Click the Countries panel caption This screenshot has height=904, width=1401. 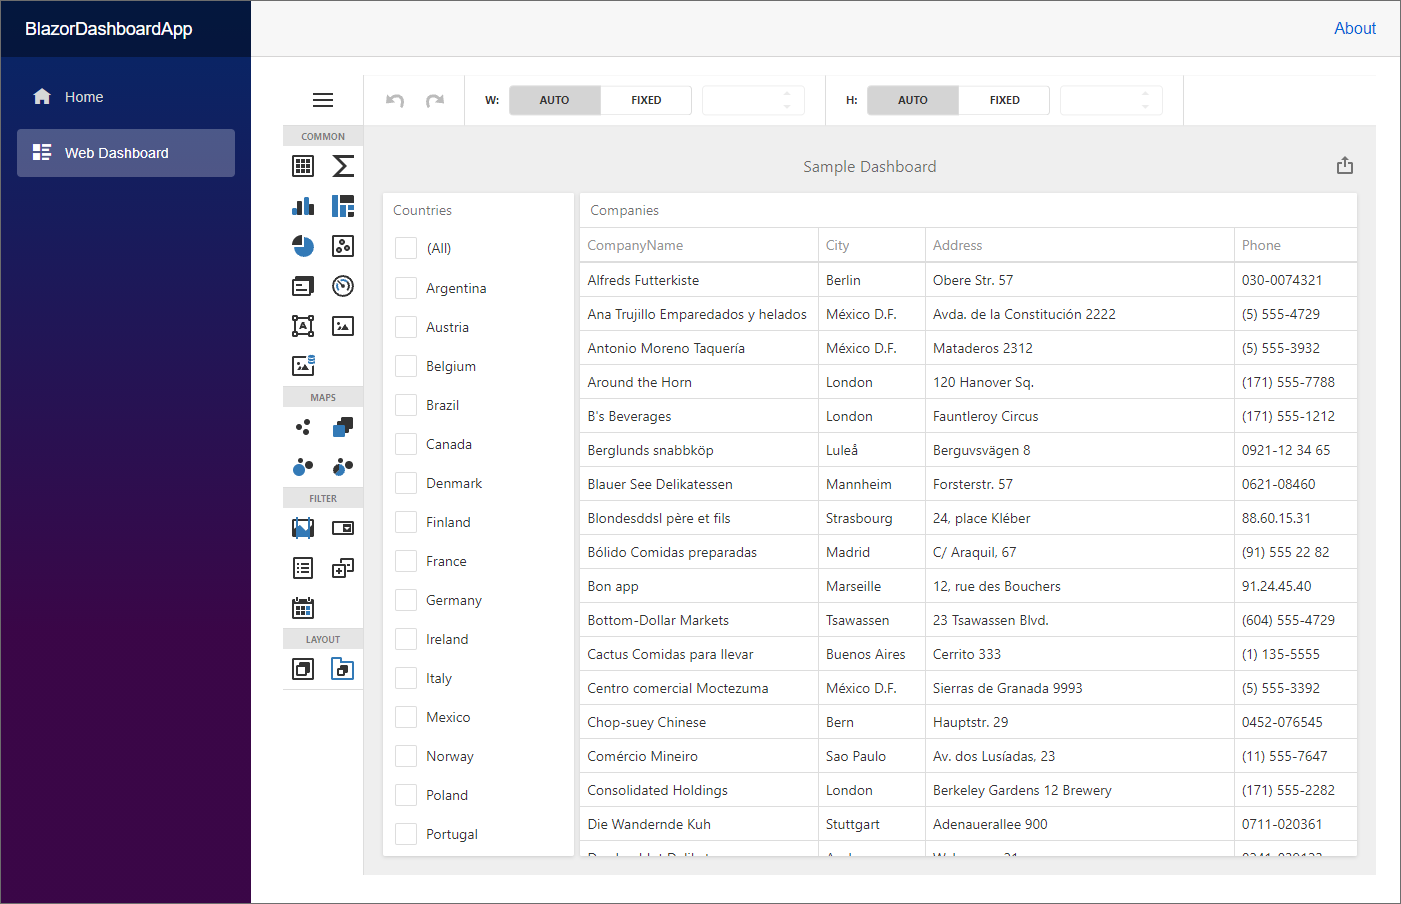tap(422, 210)
